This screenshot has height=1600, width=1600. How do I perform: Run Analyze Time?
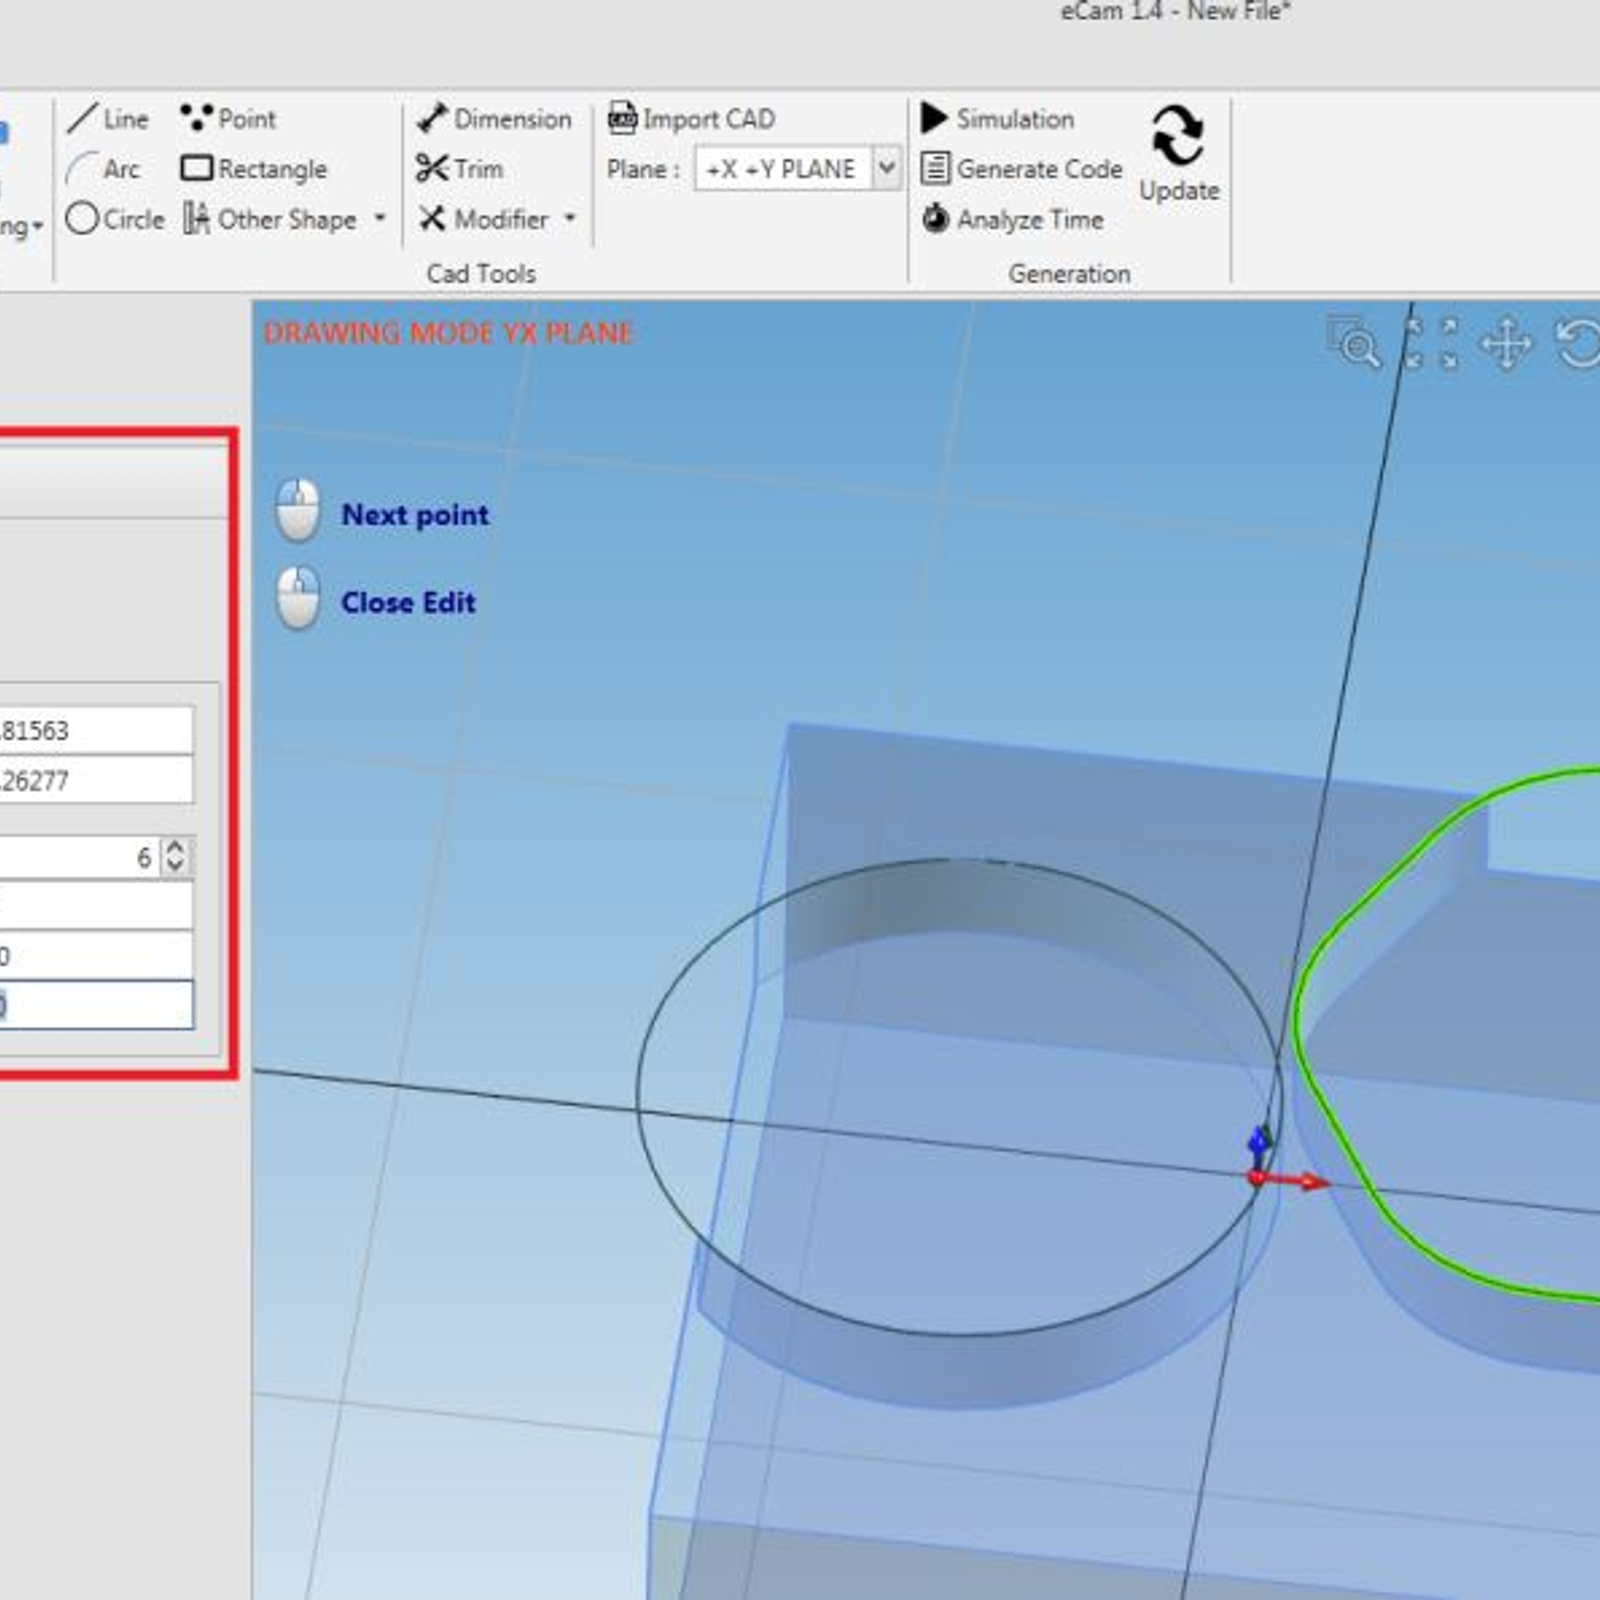point(1012,219)
